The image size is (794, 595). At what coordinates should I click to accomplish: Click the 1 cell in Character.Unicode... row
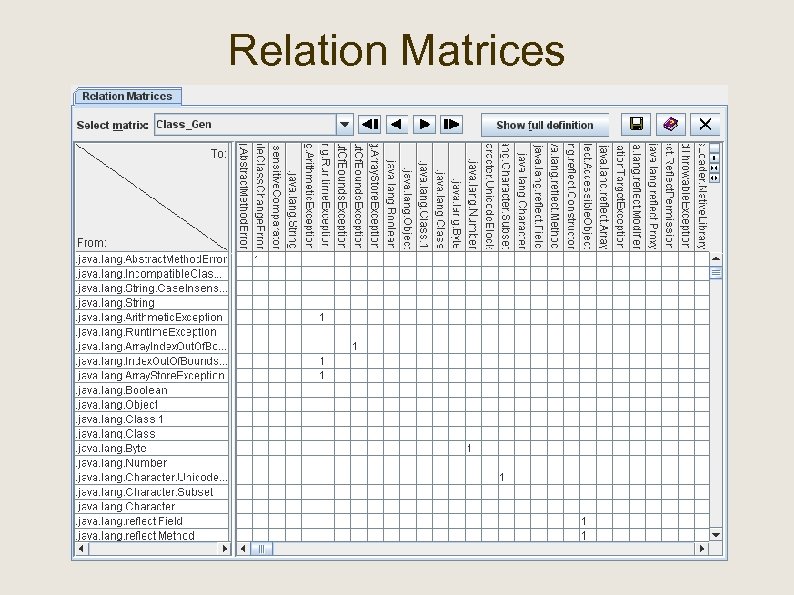[x=506, y=478]
